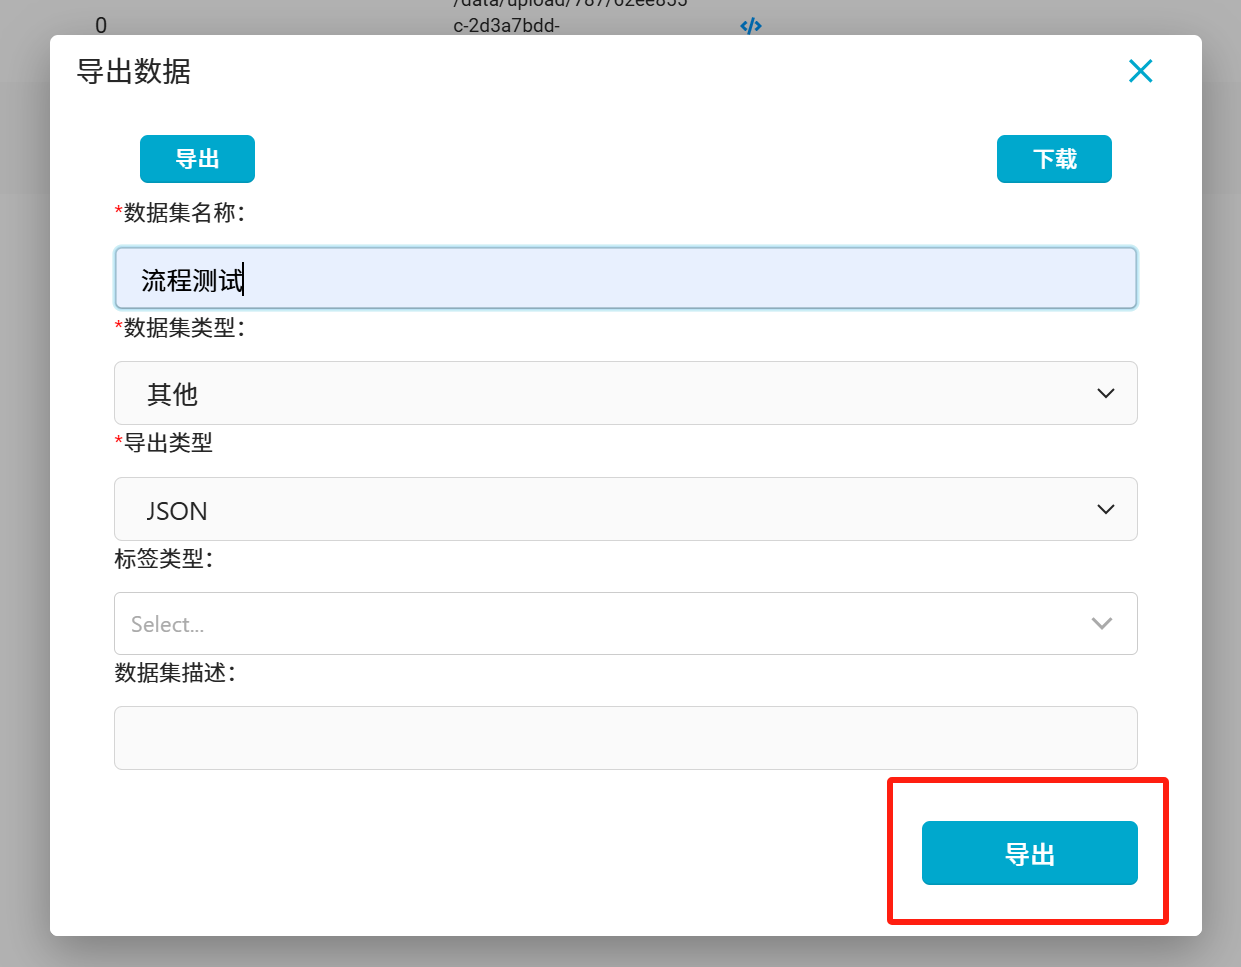Open the 导出类型 dropdown showing JSON

point(625,510)
